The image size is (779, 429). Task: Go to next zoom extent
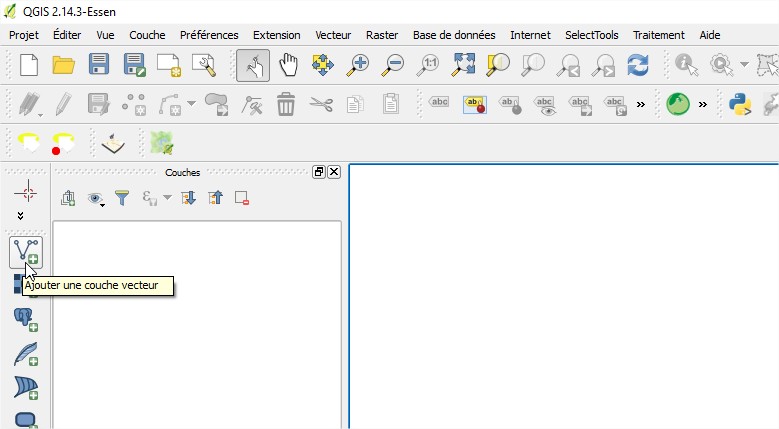point(603,65)
